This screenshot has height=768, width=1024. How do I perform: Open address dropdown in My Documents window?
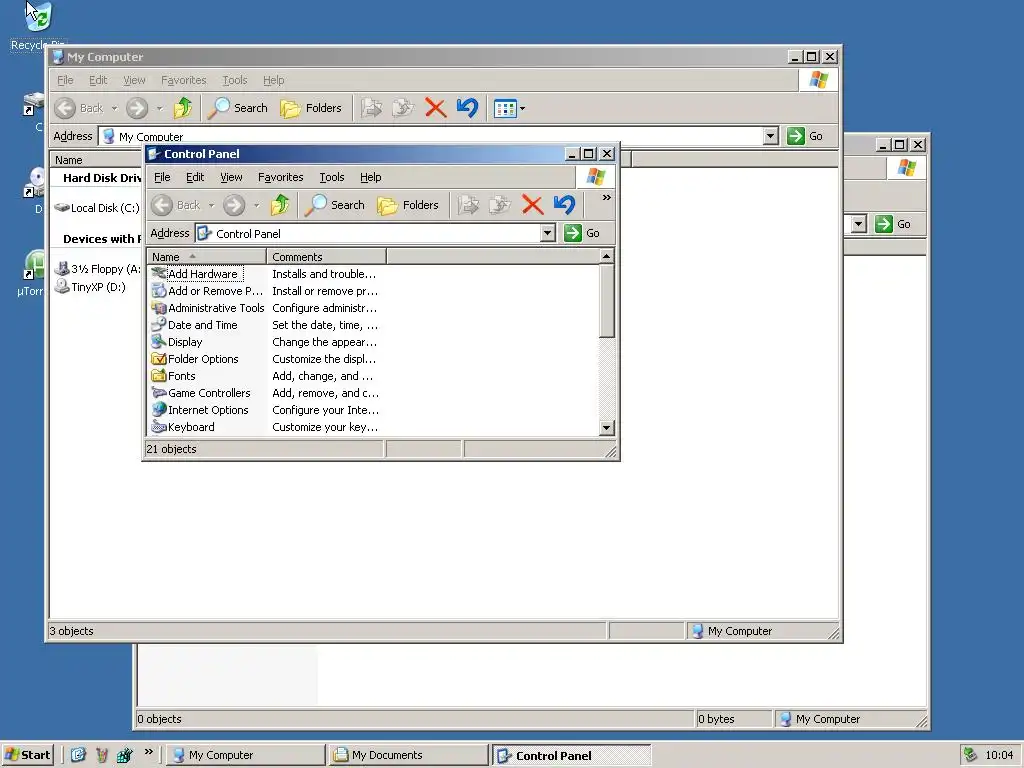point(859,224)
